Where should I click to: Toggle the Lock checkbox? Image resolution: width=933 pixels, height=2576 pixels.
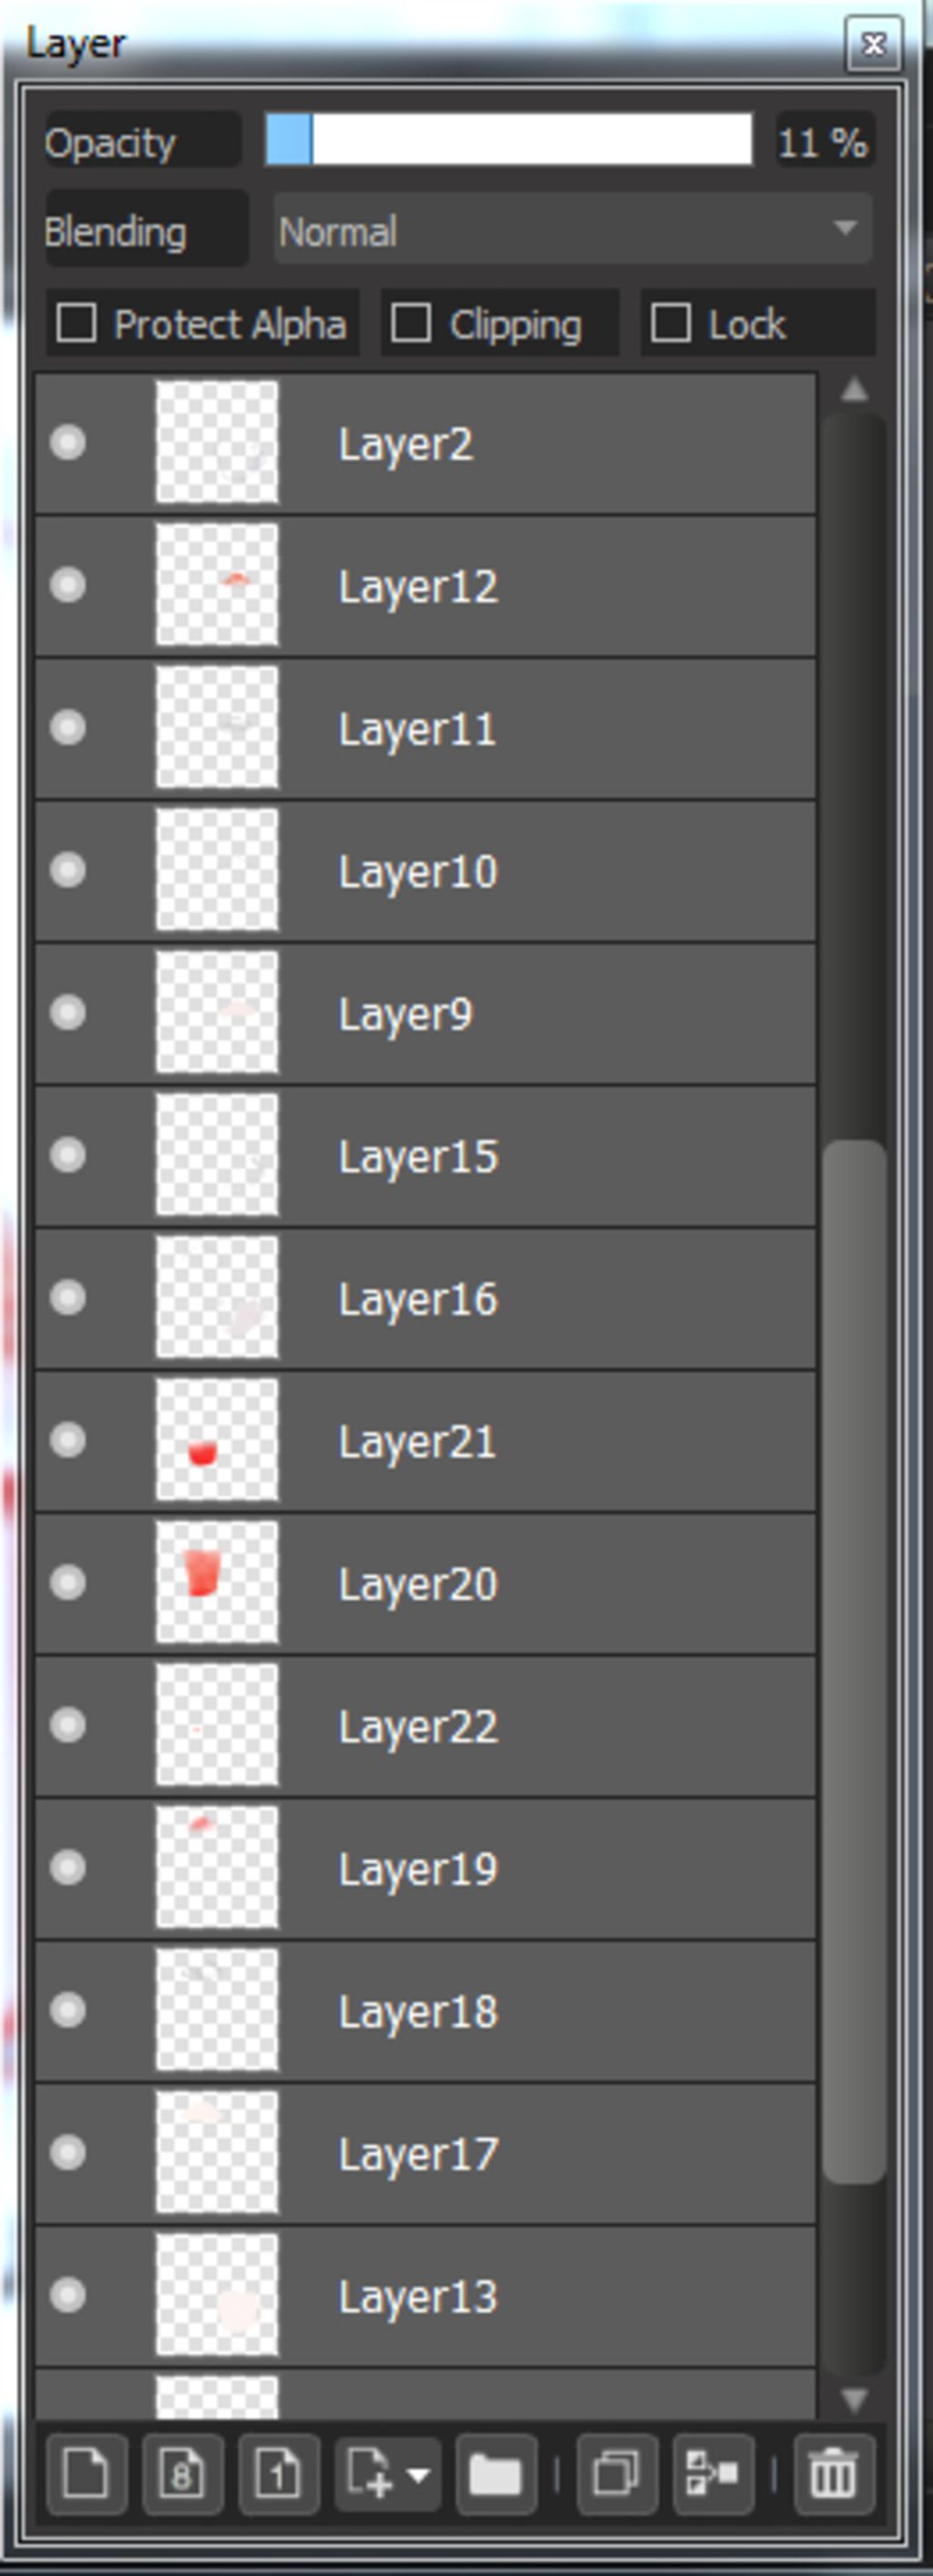pyautogui.click(x=670, y=324)
